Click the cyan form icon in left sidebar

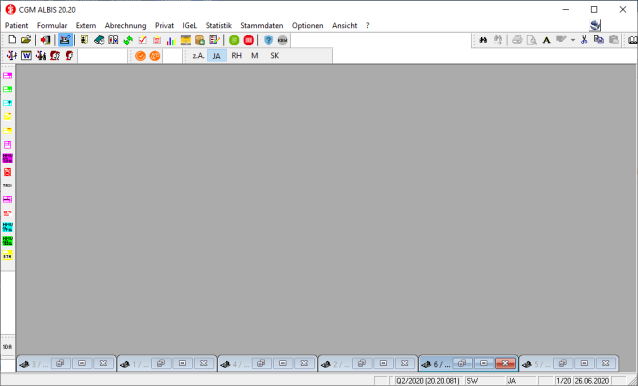pyautogui.click(x=7, y=103)
